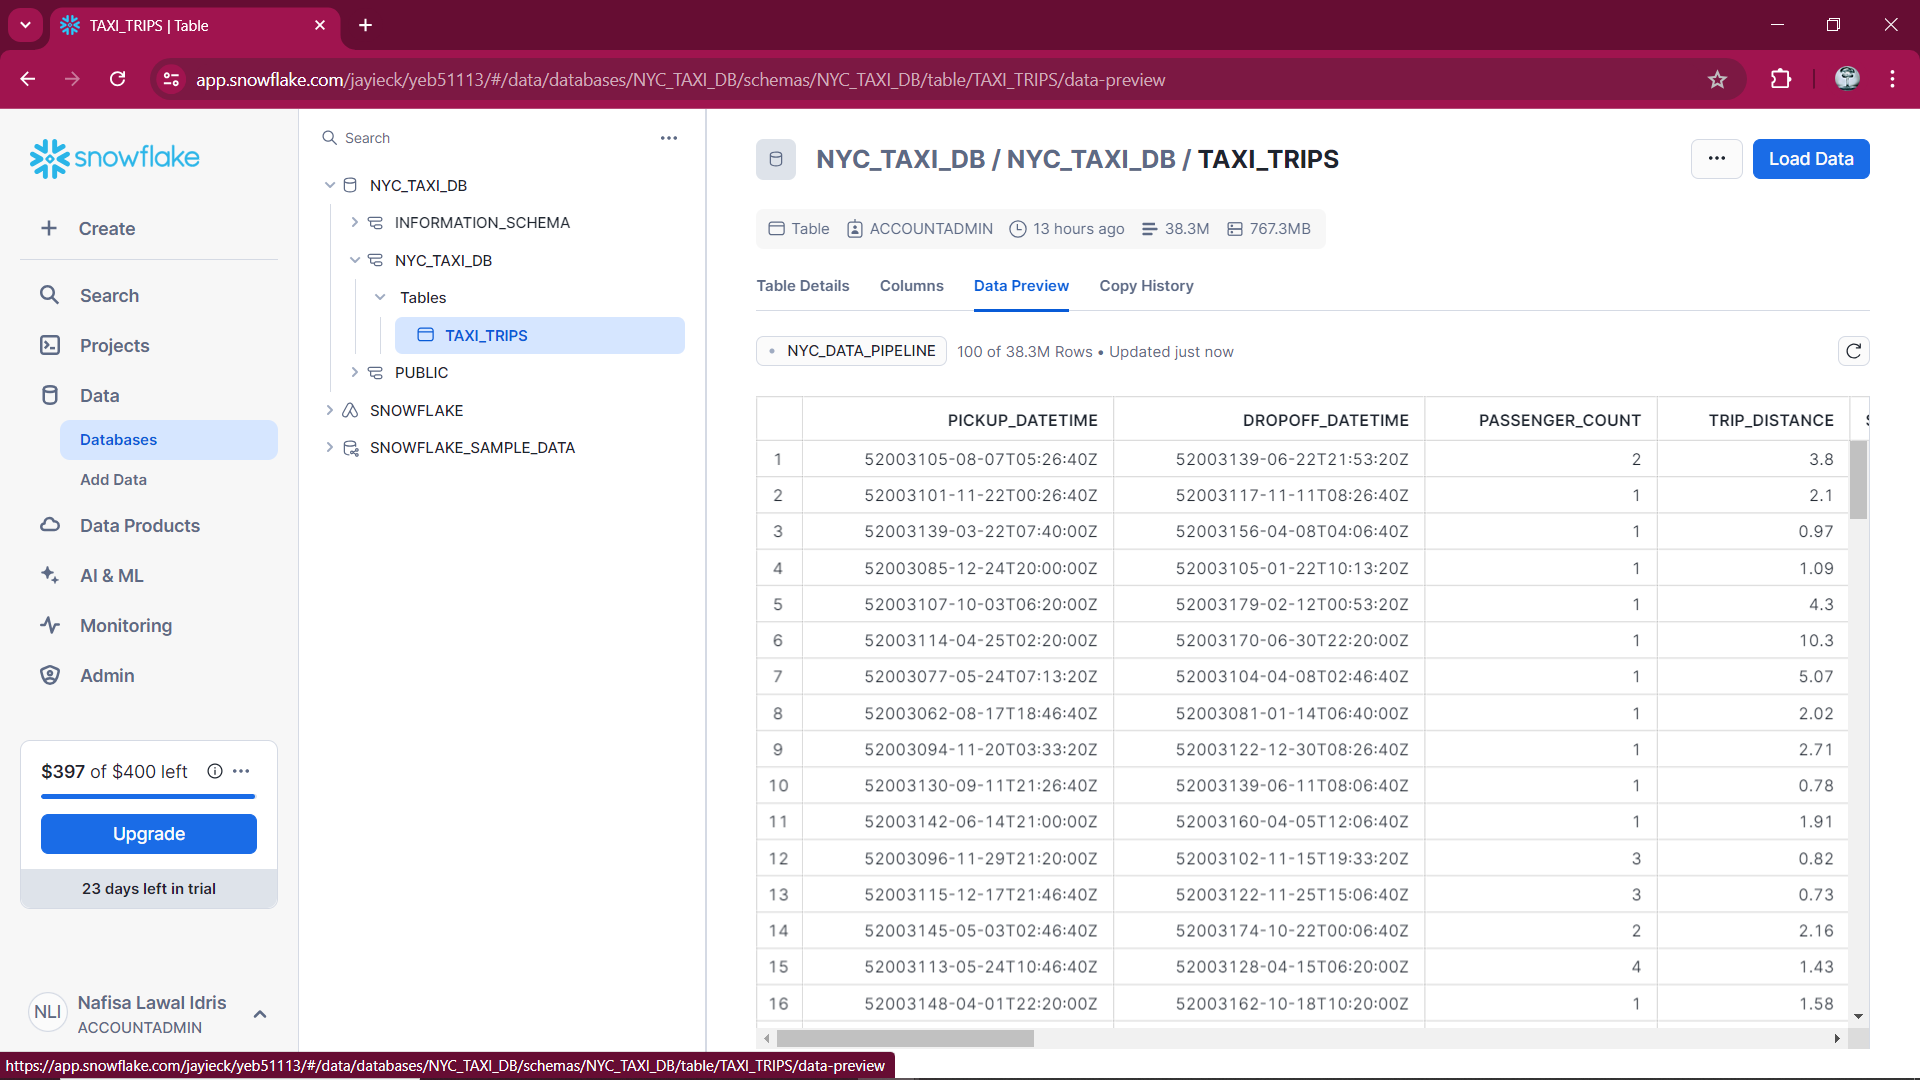The height and width of the screenshot is (1080, 1920).
Task: Open the Chrome profile avatar
Action: [1847, 79]
